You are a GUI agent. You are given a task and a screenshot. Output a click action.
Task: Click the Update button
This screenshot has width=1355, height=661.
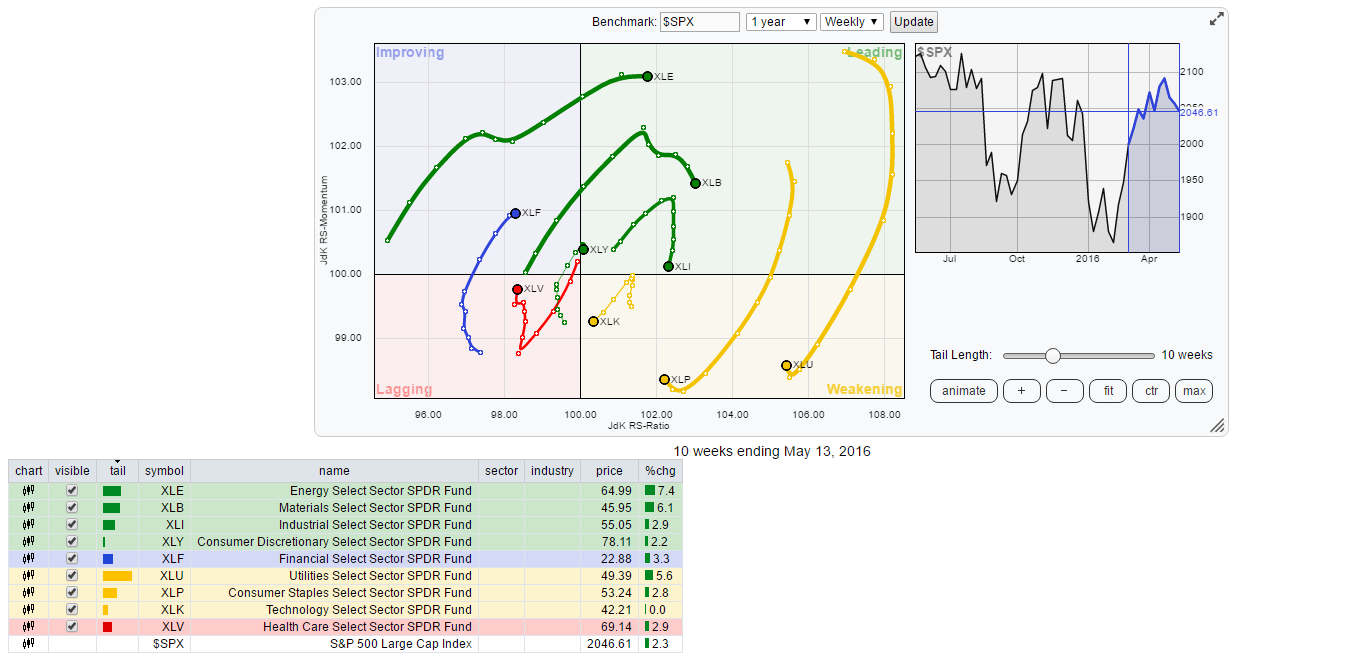(913, 22)
